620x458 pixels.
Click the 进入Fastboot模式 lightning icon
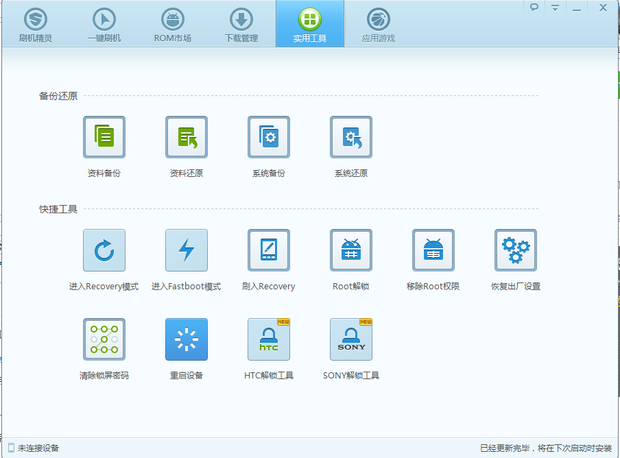coord(186,250)
